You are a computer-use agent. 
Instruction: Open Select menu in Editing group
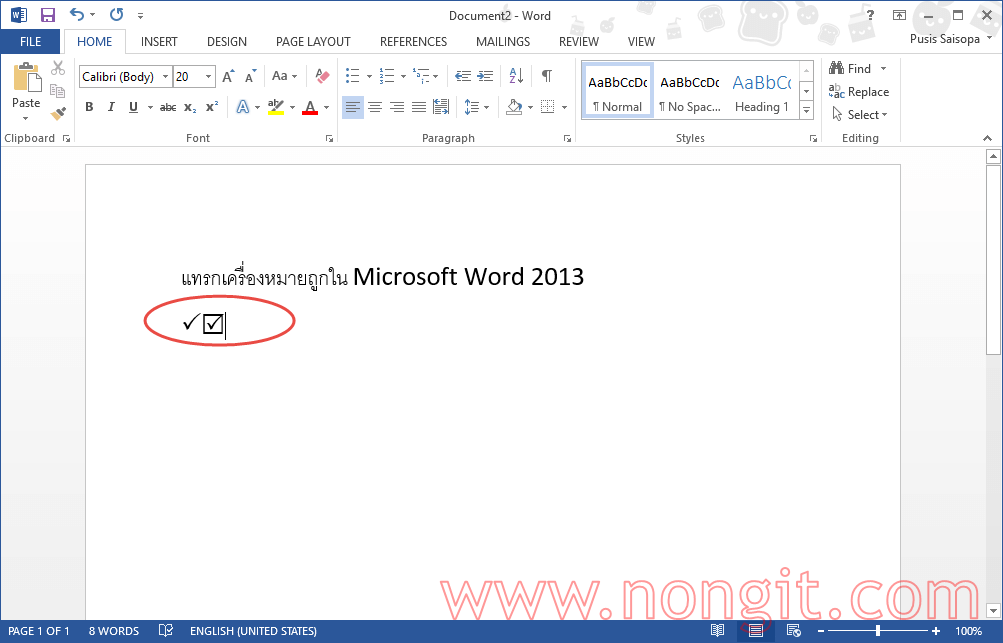[859, 115]
